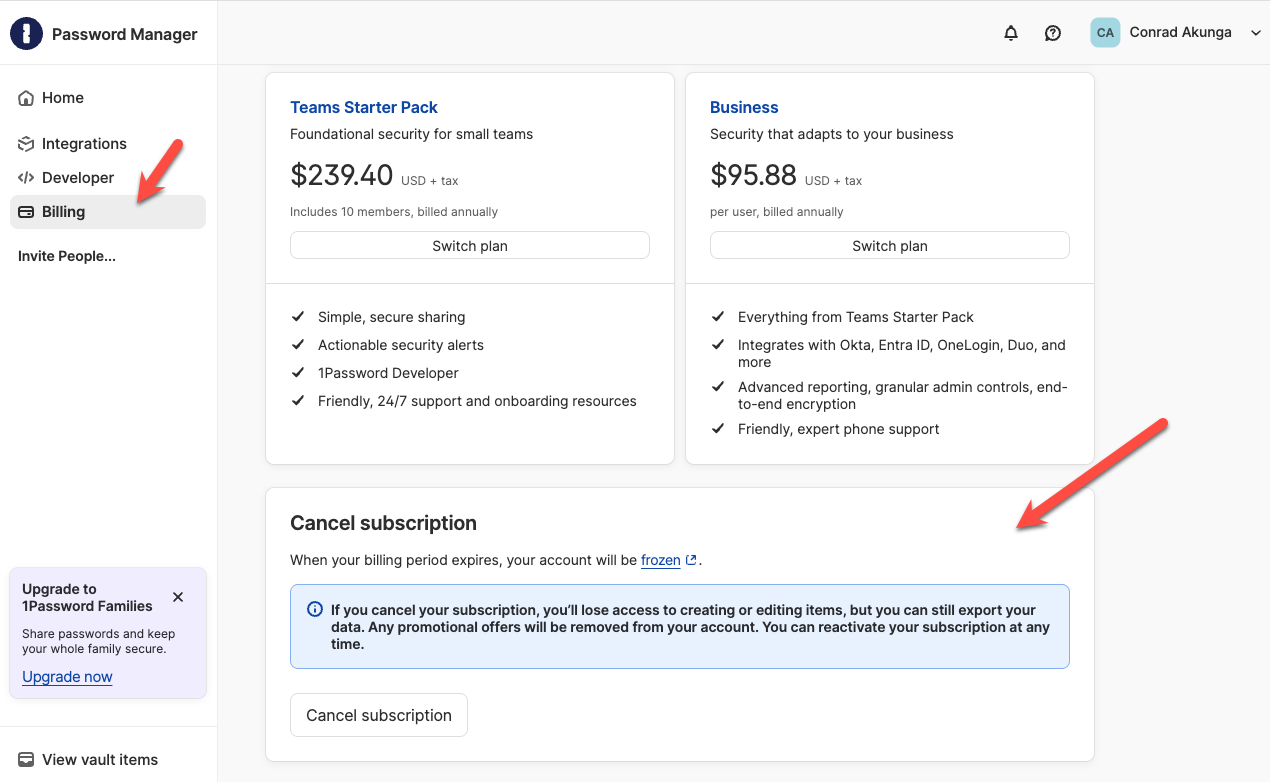
Task: Click the Upgrade now link
Action: (67, 677)
